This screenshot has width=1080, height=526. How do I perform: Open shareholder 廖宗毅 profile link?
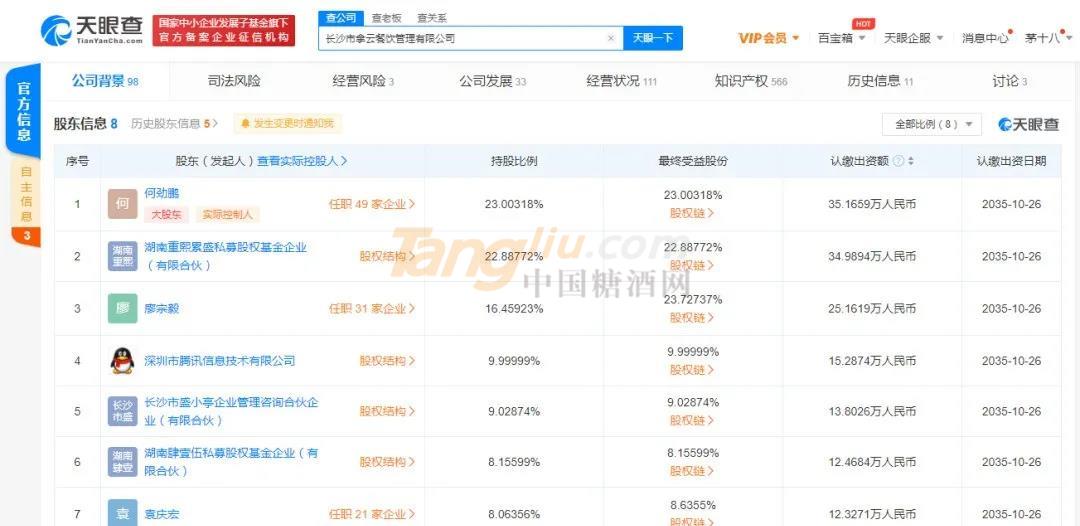tap(161, 308)
